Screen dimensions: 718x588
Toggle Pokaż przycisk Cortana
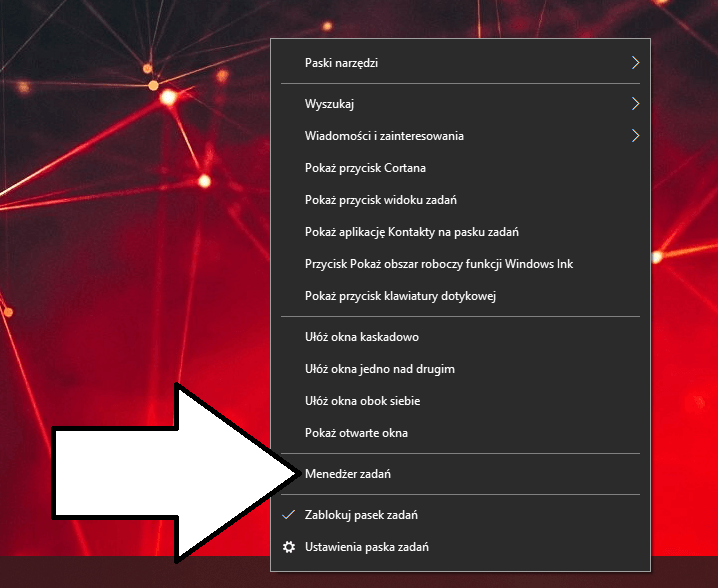click(460, 168)
